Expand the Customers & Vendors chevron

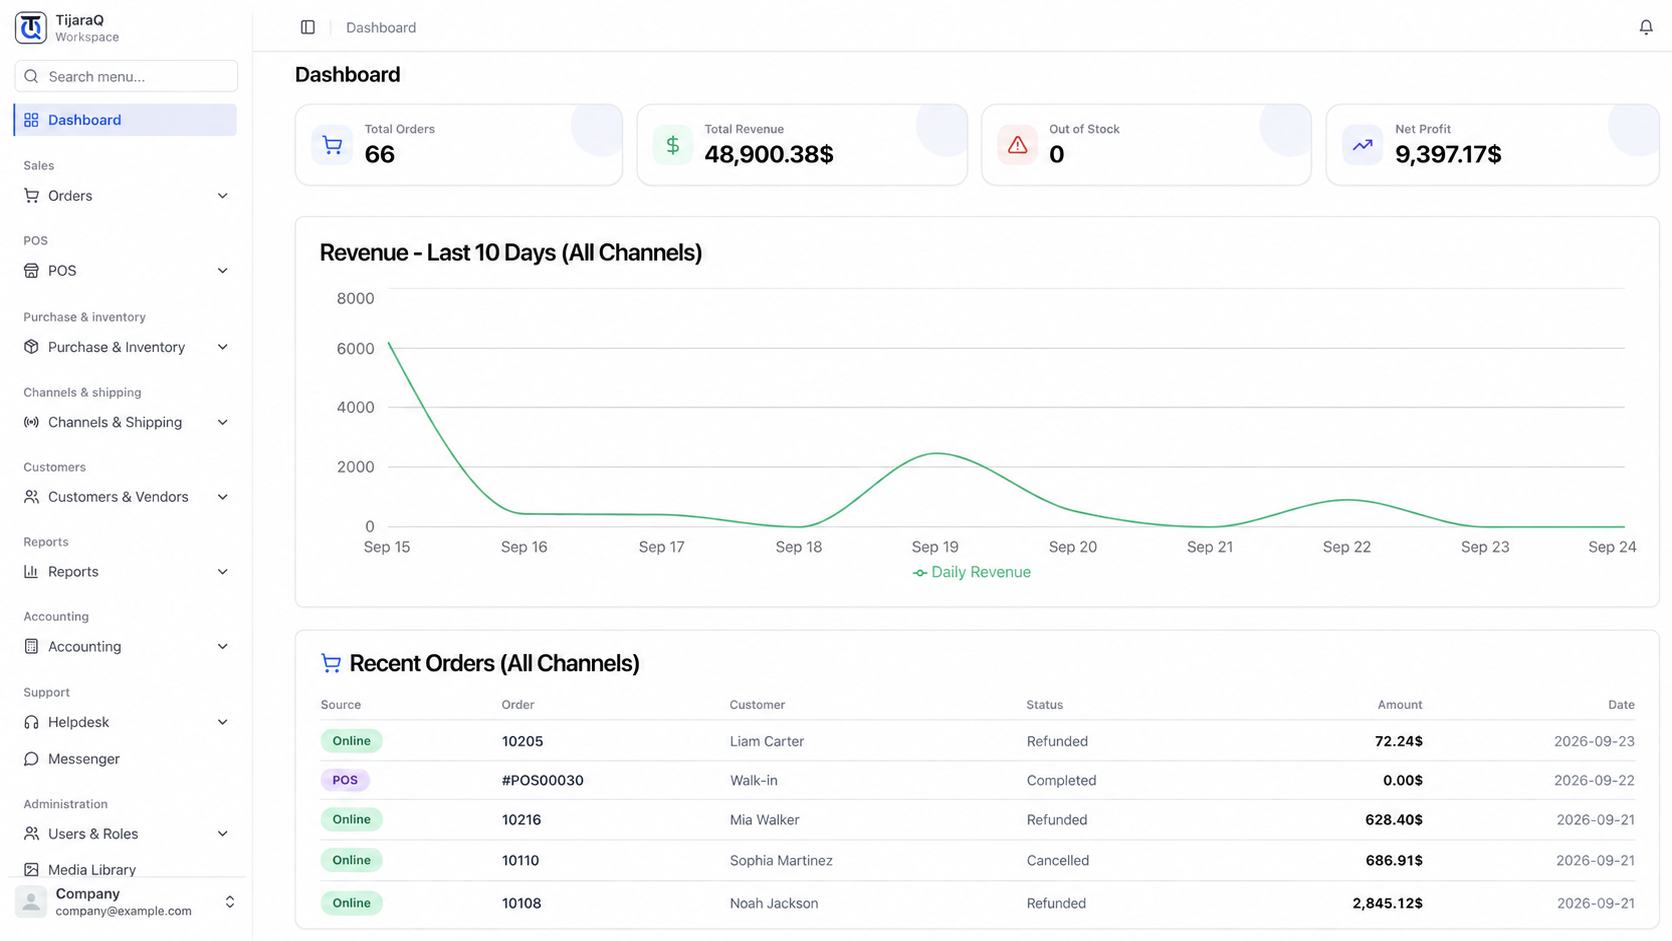222,497
